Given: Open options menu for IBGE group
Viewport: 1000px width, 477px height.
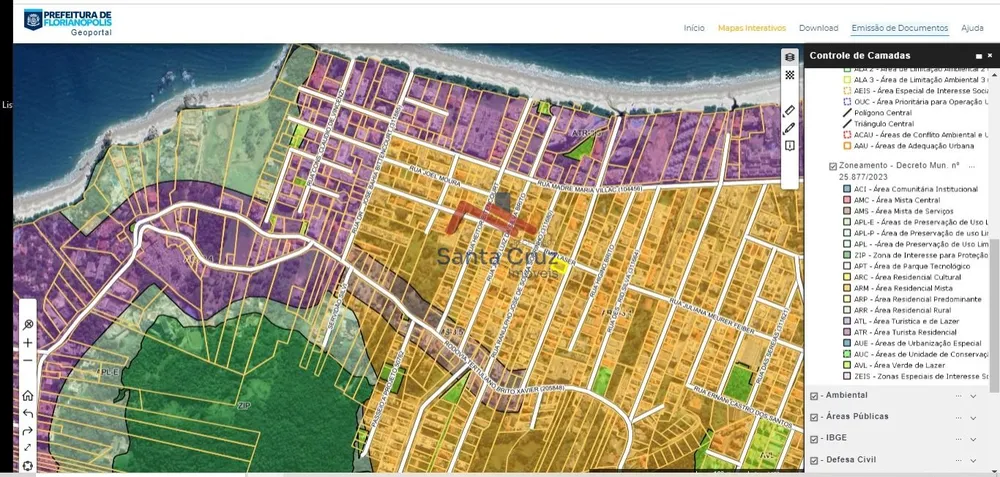Looking at the screenshot, I should point(958,439).
